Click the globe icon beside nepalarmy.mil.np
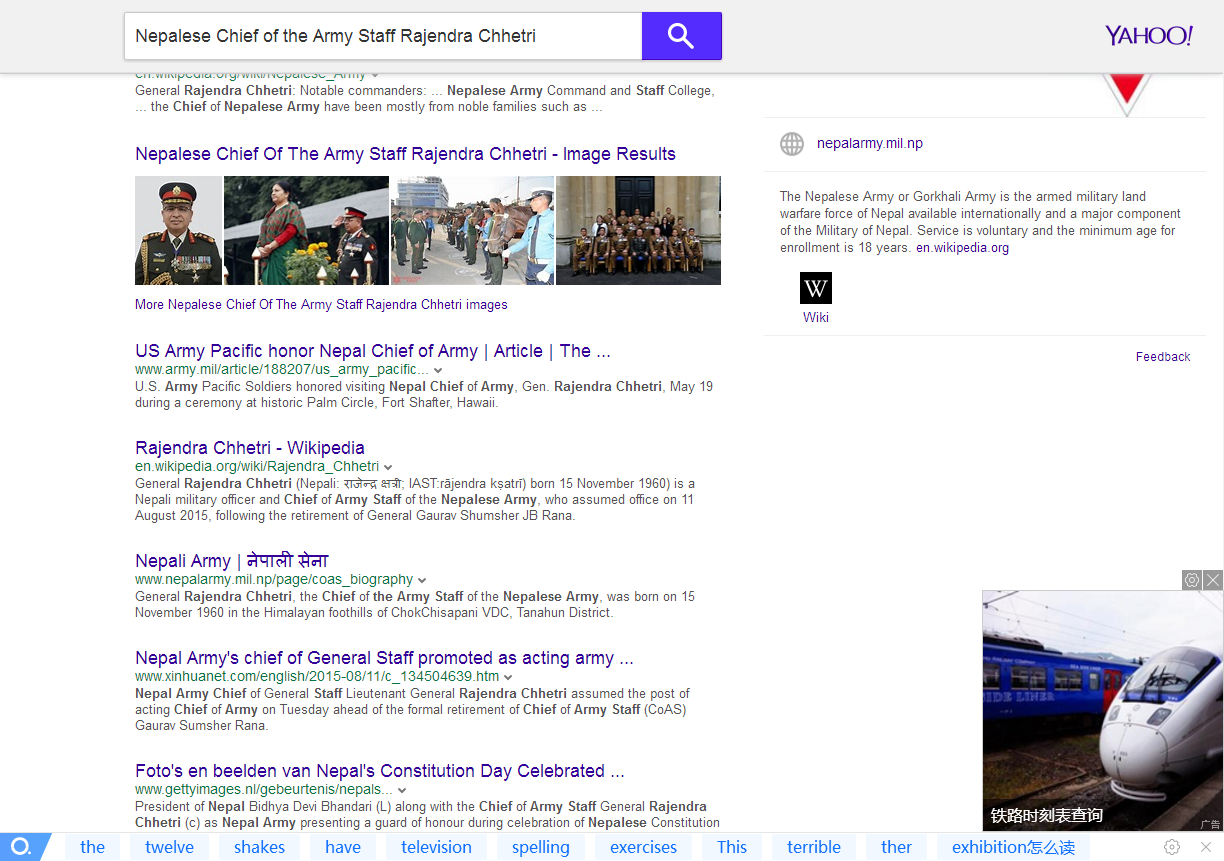Image resolution: width=1224 pixels, height=861 pixels. tap(792, 144)
